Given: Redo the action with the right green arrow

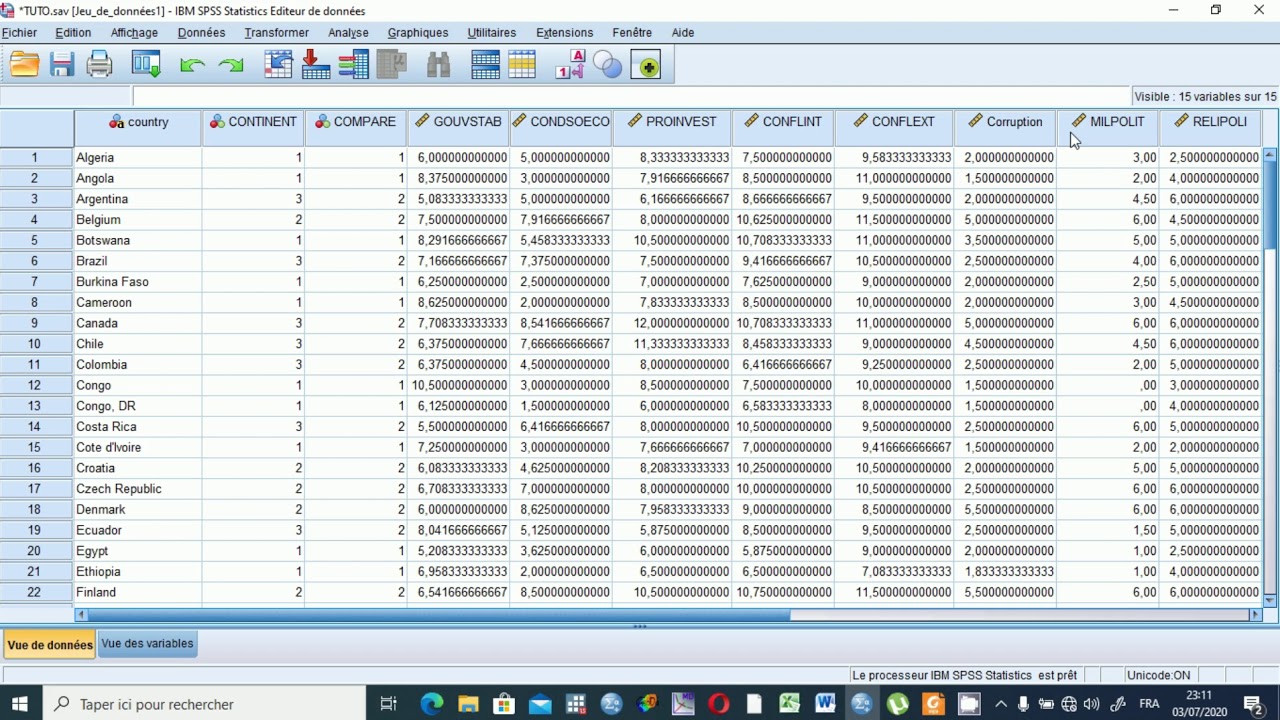Looking at the screenshot, I should click(231, 65).
